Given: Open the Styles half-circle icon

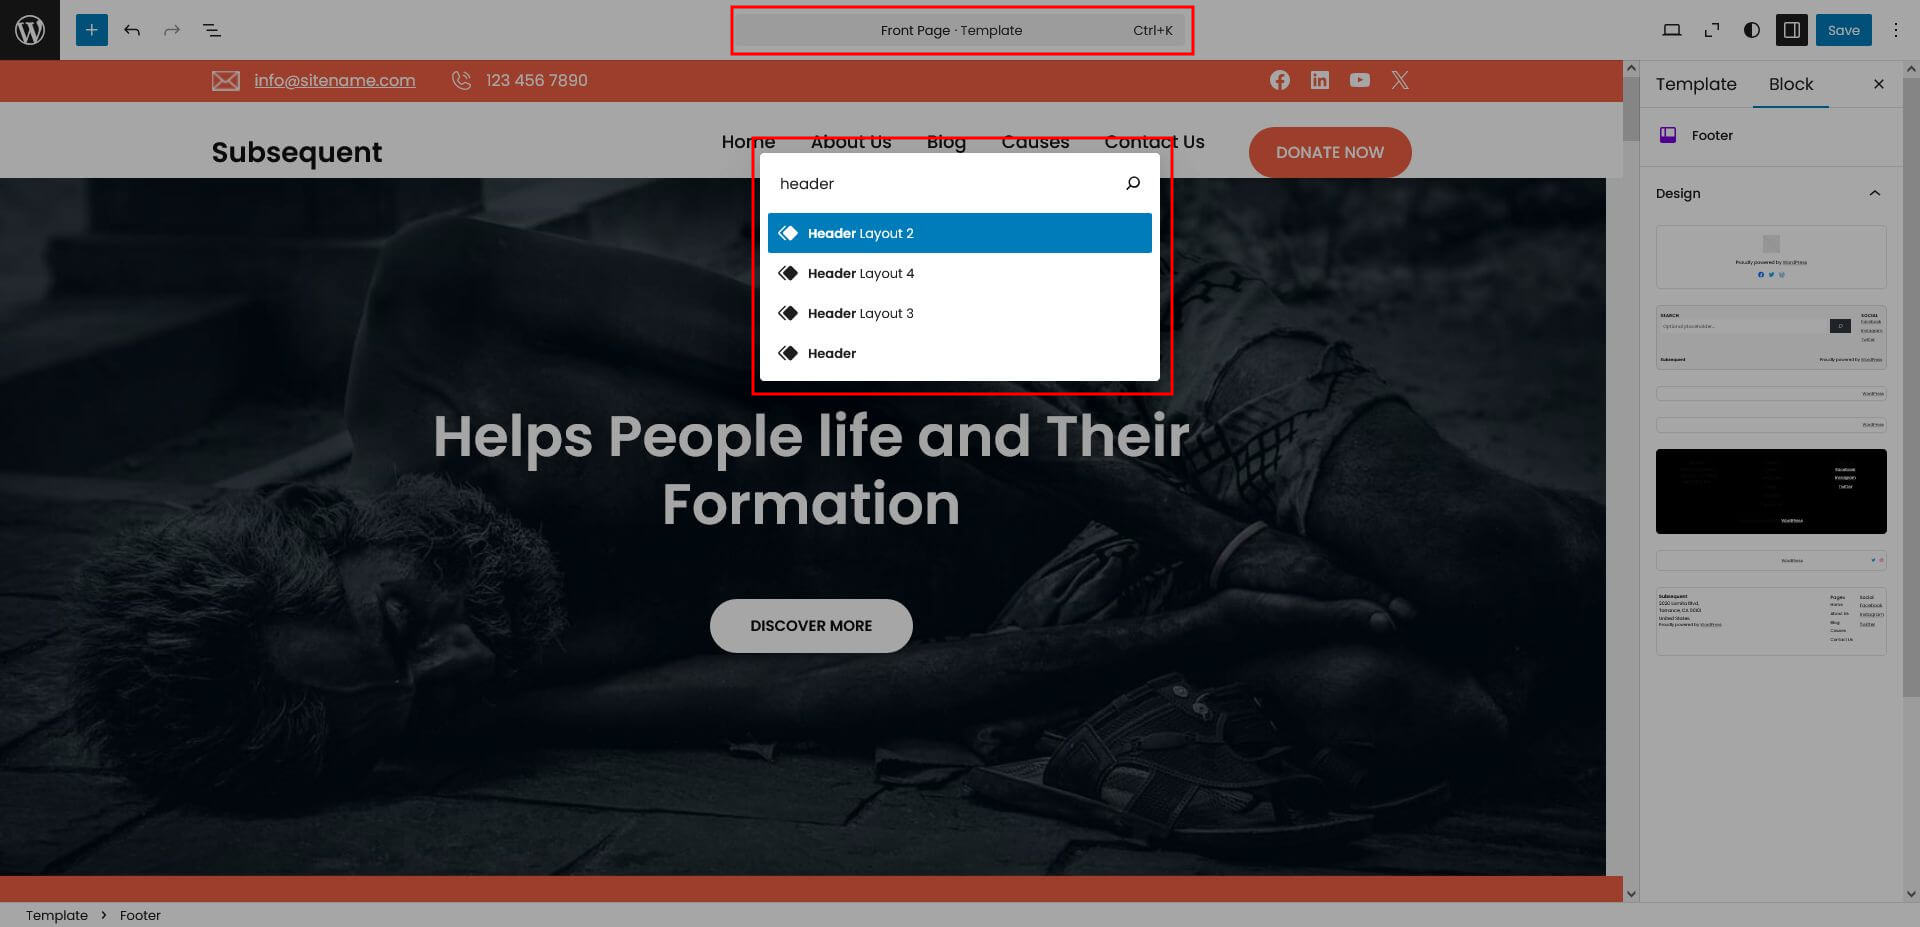Looking at the screenshot, I should [x=1751, y=30].
